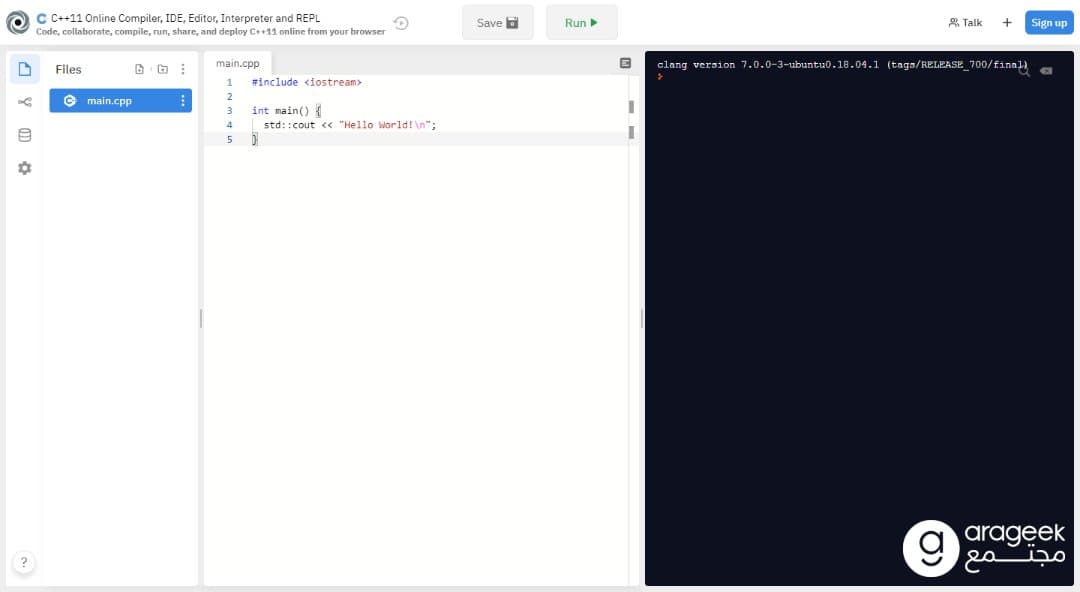Click the "Hello World!\n" string
Viewport: 1080px width, 592px height.
click(x=384, y=125)
